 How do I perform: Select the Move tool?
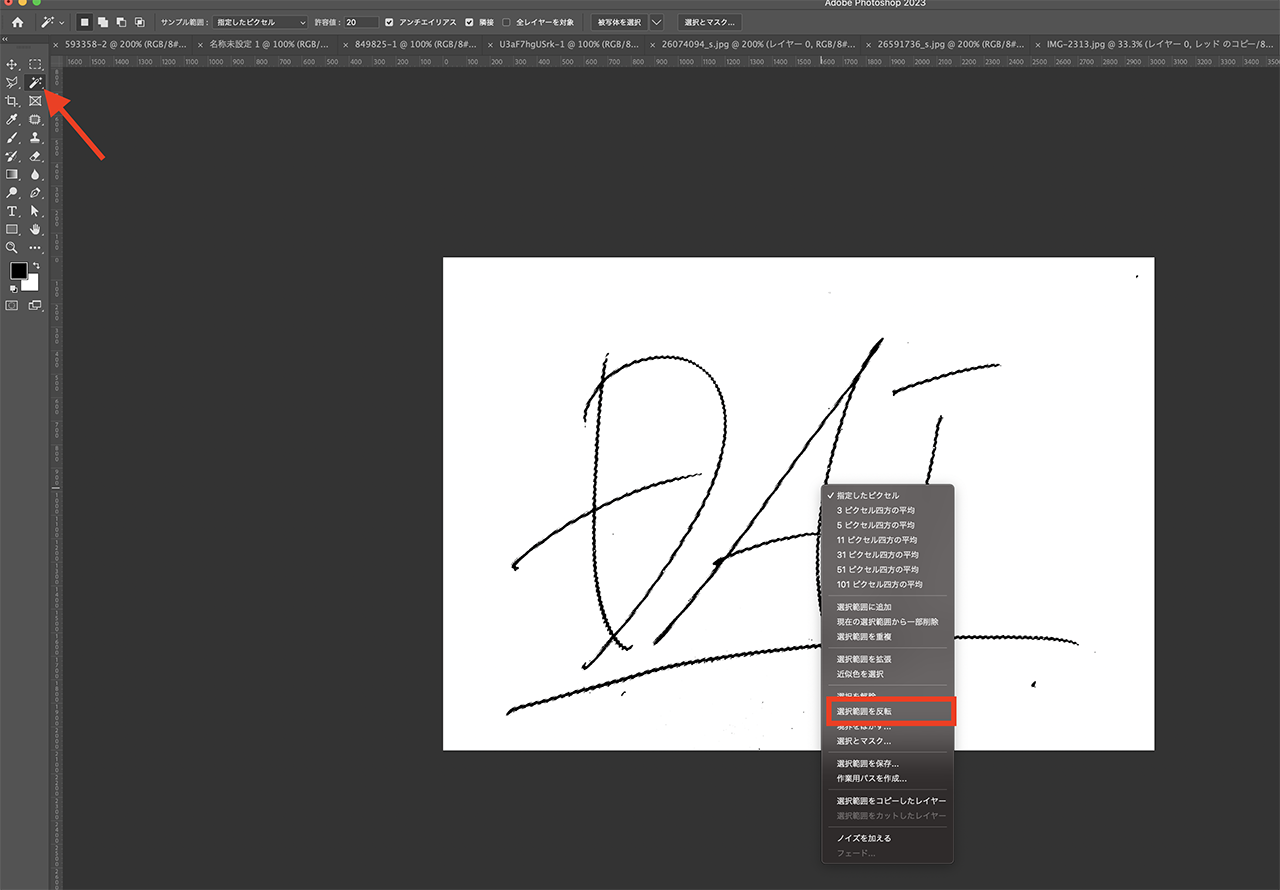click(x=12, y=64)
